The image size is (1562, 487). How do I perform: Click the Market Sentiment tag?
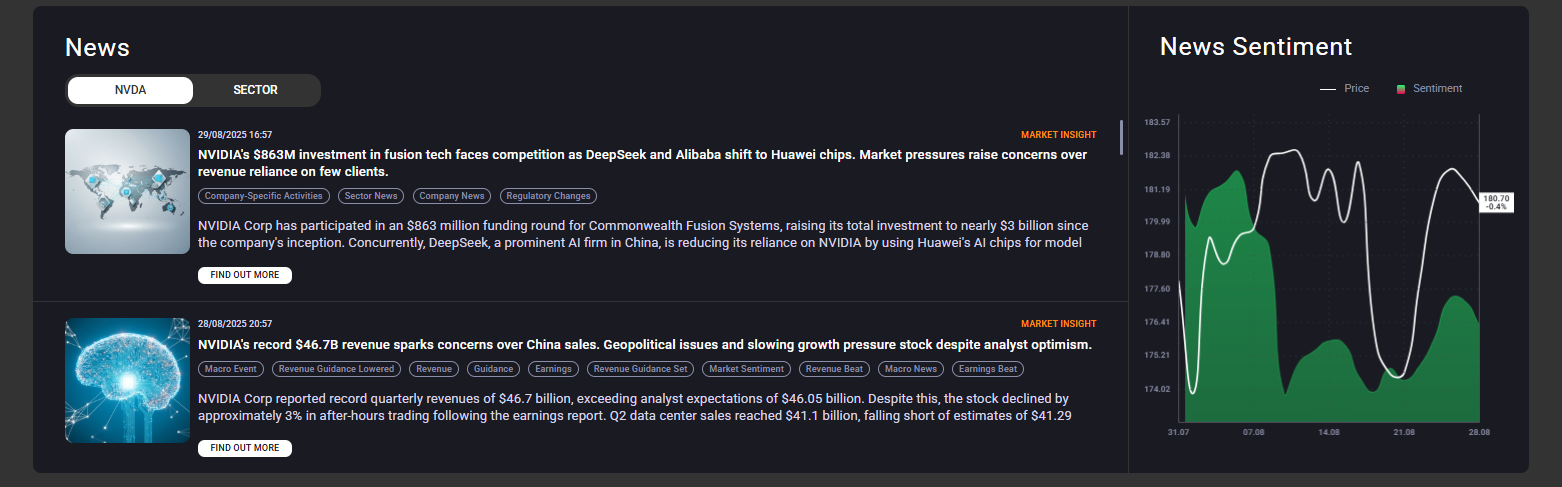747,369
